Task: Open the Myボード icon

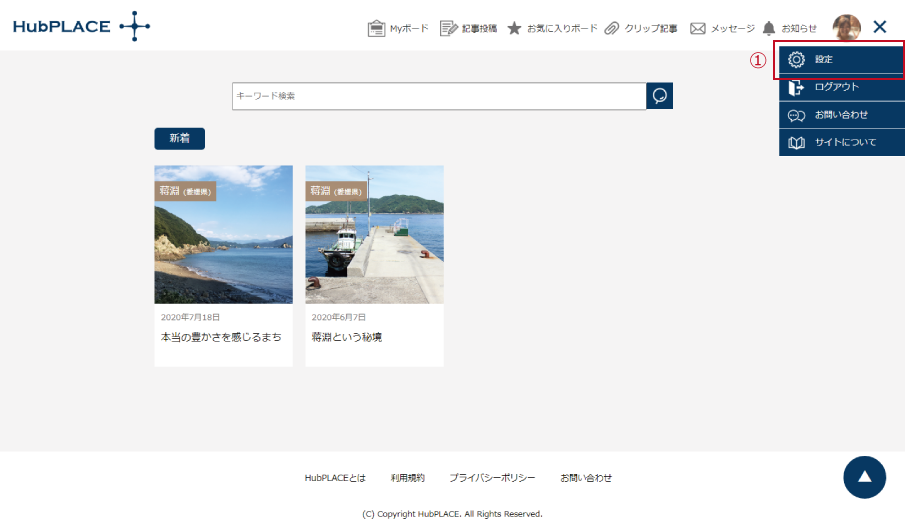Action: coord(376,28)
